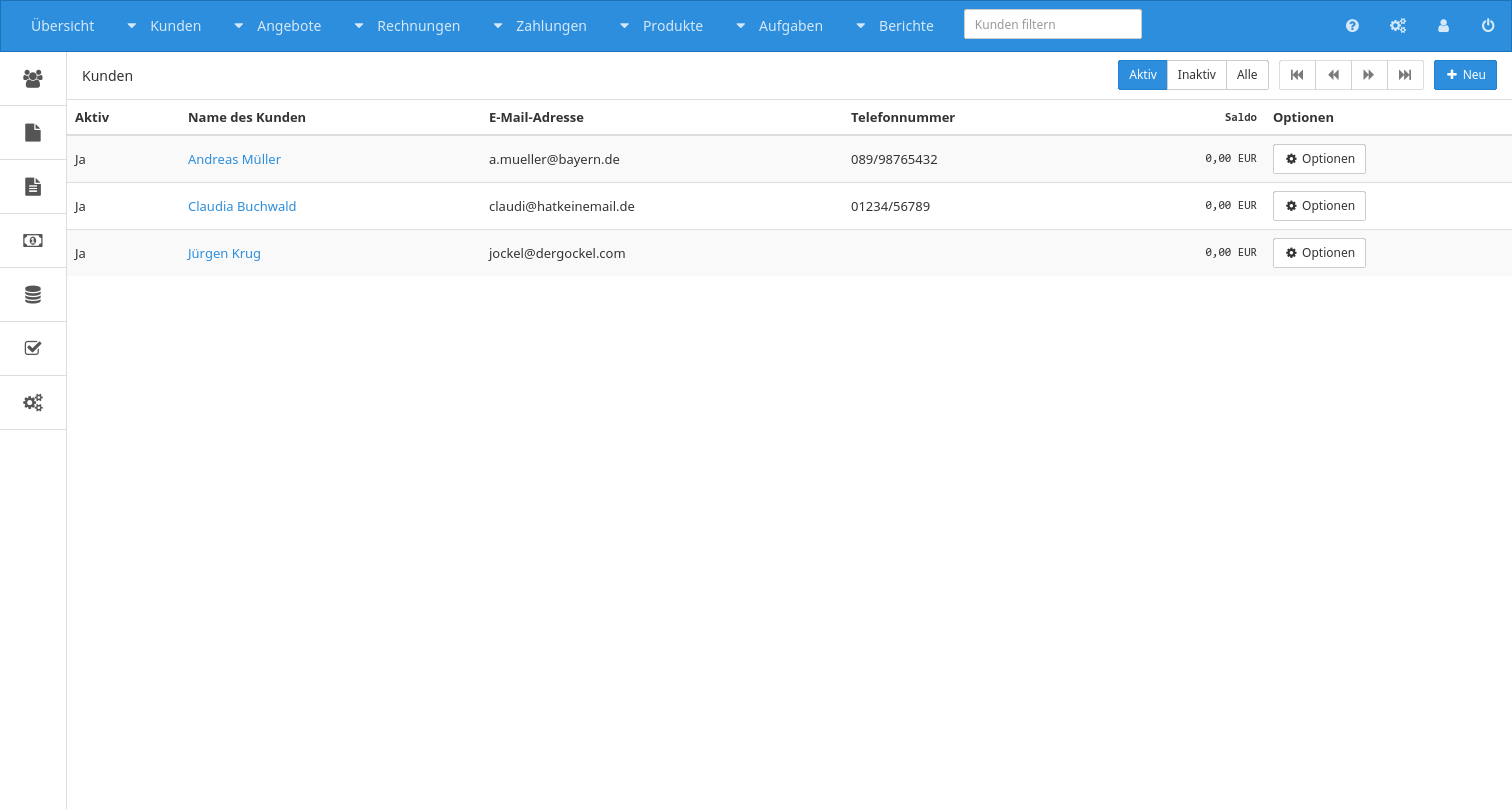The height and width of the screenshot is (809, 1512).
Task: Expand the Zahlungen dropdown menu
Action: [x=540, y=26]
